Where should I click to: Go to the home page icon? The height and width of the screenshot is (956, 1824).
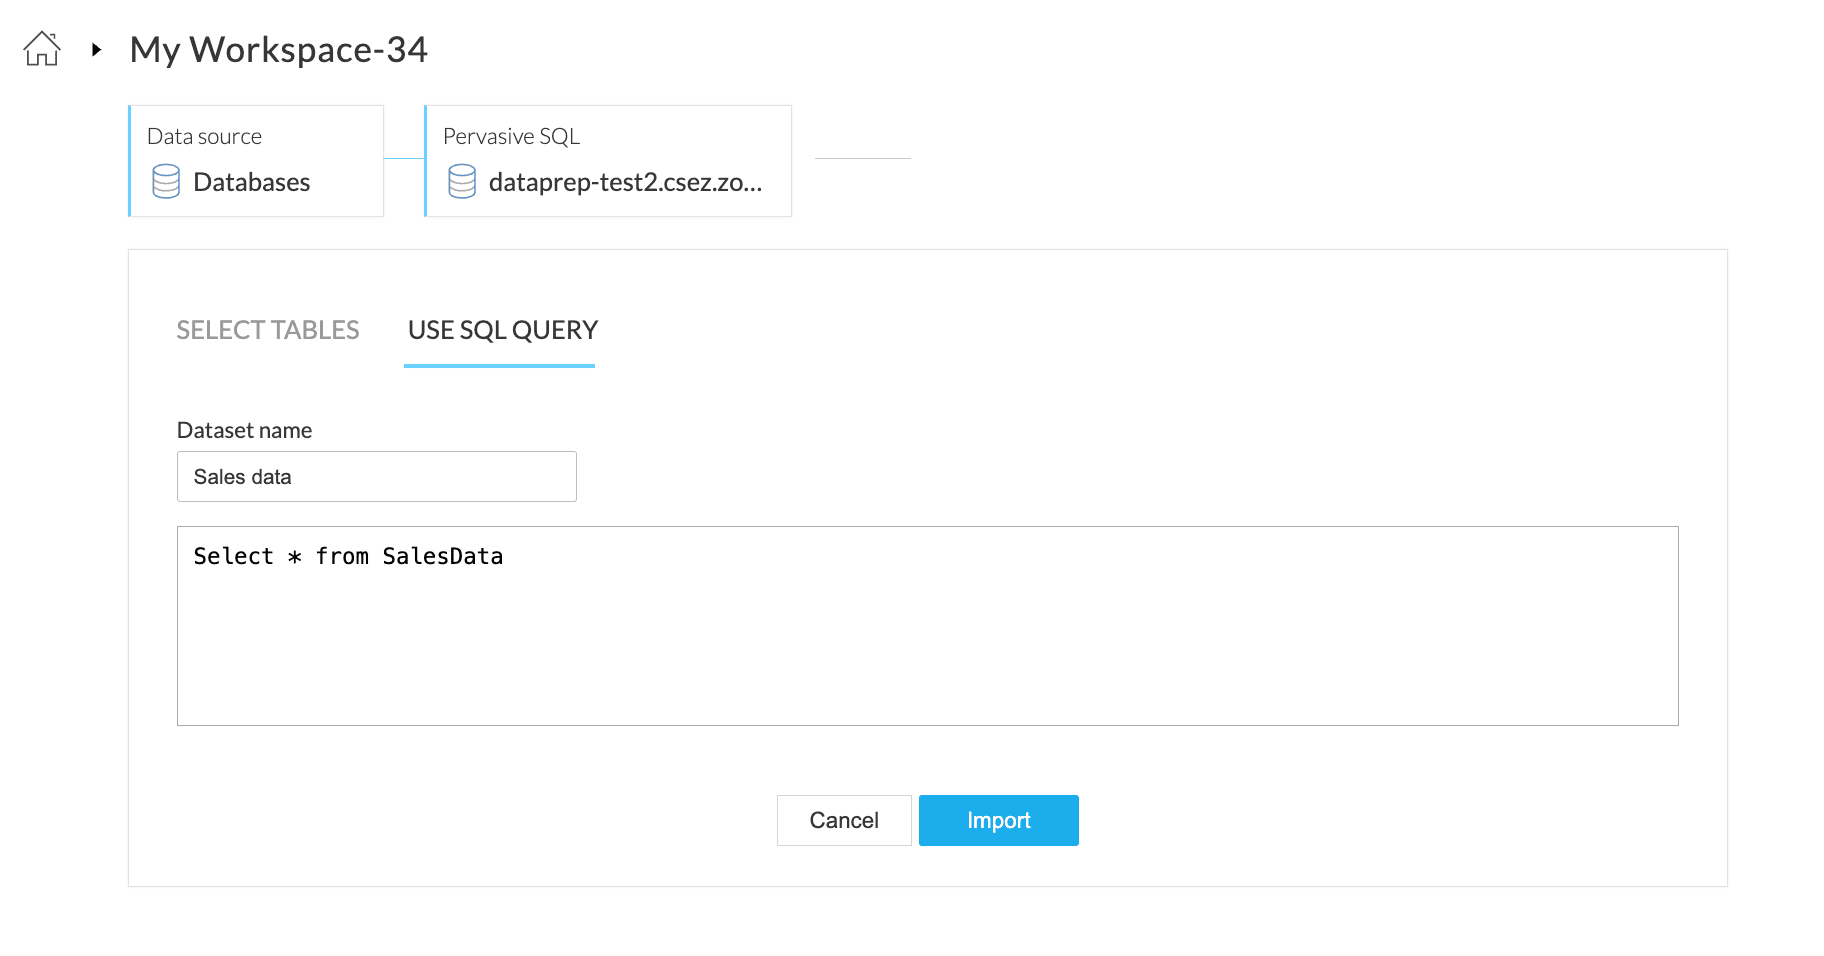[42, 49]
